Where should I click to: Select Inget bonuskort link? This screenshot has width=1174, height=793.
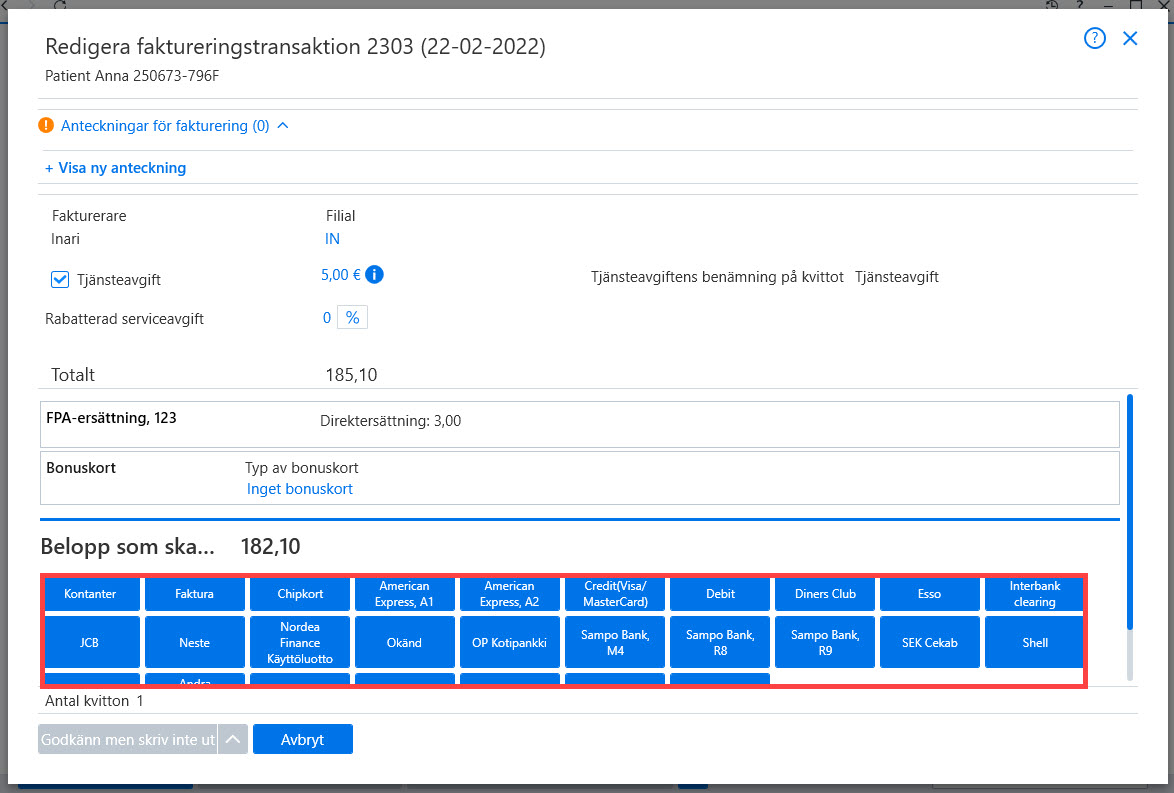tap(299, 489)
